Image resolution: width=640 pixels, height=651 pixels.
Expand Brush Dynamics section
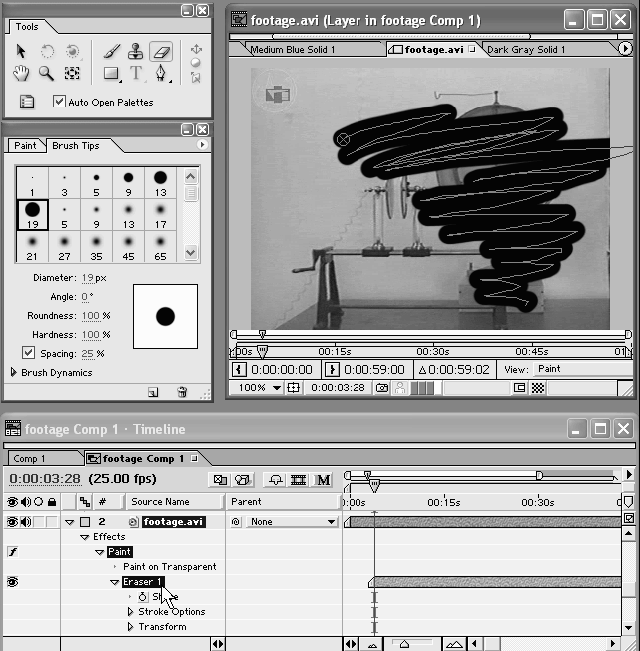click(x=14, y=373)
